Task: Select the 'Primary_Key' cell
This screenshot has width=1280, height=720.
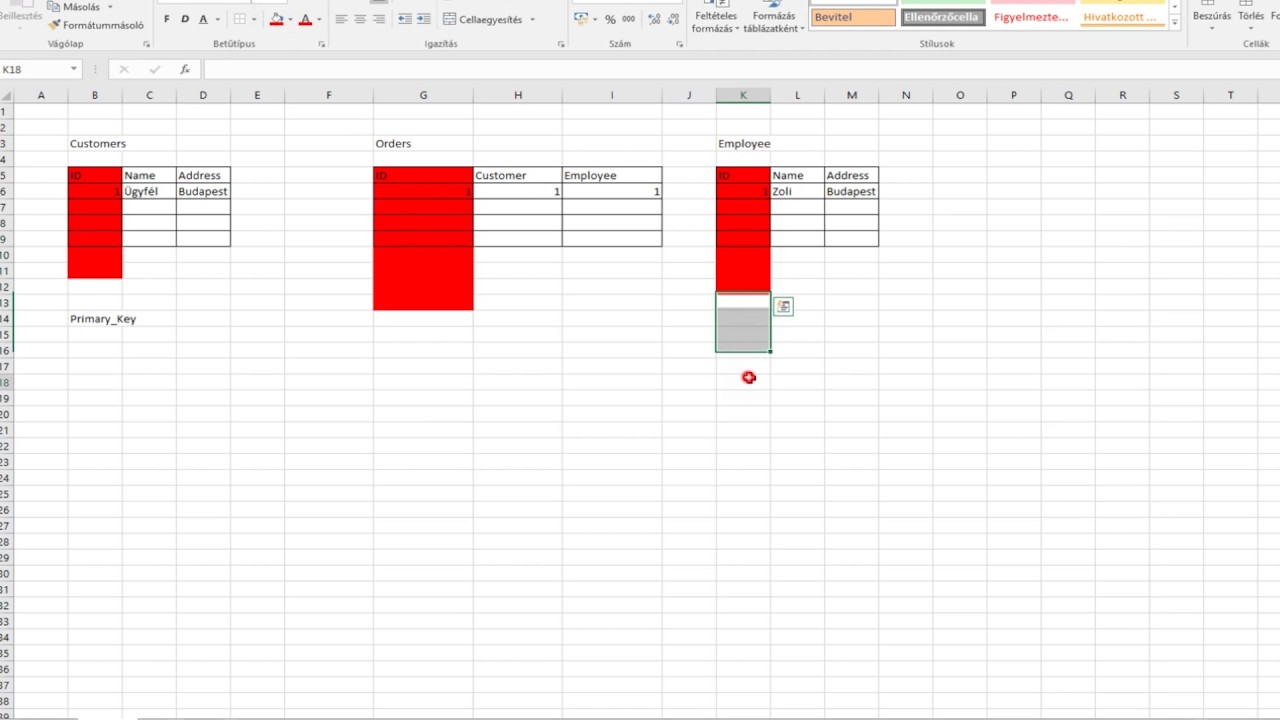Action: pyautogui.click(x=95, y=319)
